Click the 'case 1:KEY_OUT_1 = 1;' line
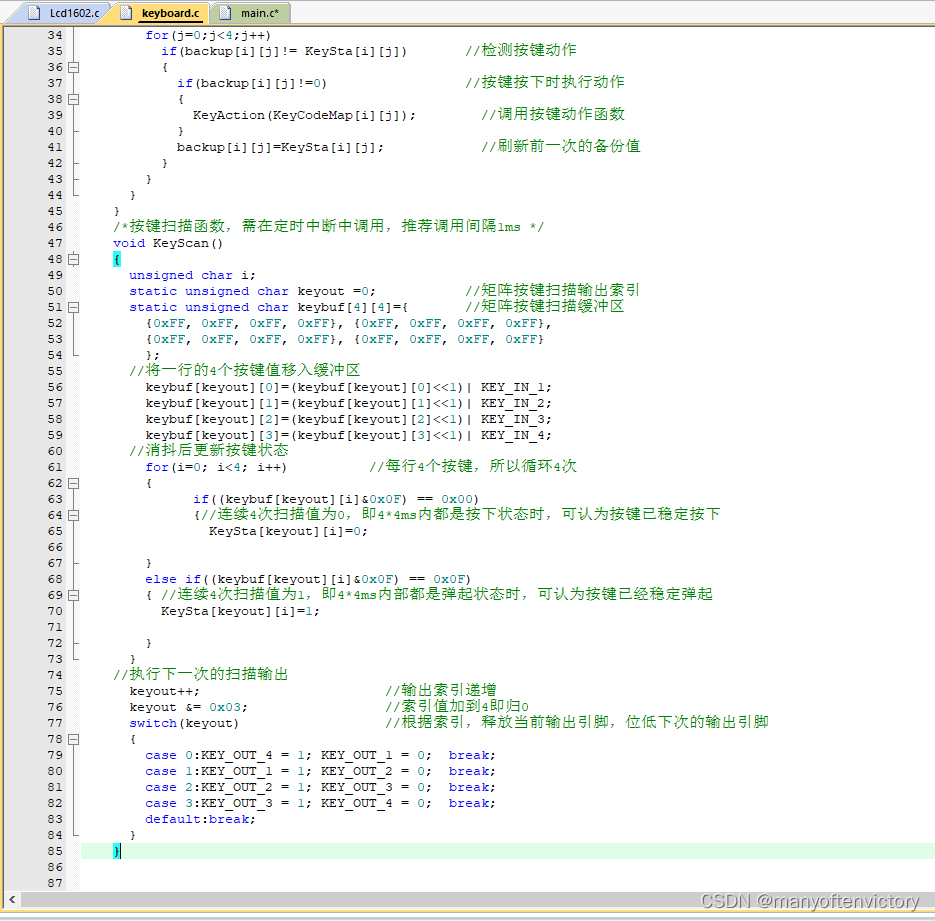 [x=320, y=771]
